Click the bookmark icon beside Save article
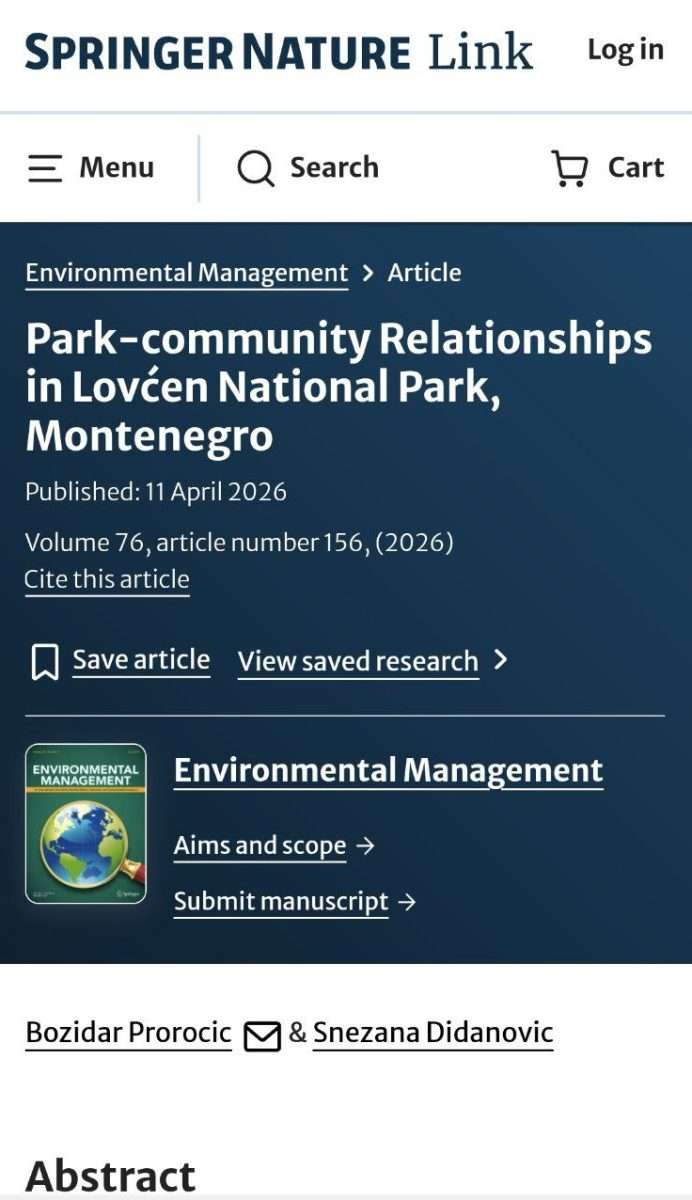This screenshot has height=1200, width=692. [x=44, y=662]
